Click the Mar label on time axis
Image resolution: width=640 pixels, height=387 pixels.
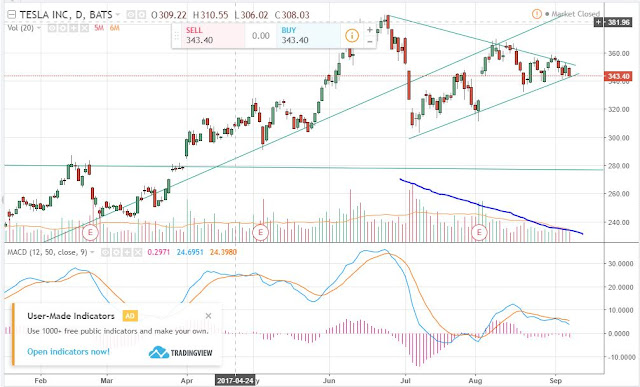[x=107, y=380]
